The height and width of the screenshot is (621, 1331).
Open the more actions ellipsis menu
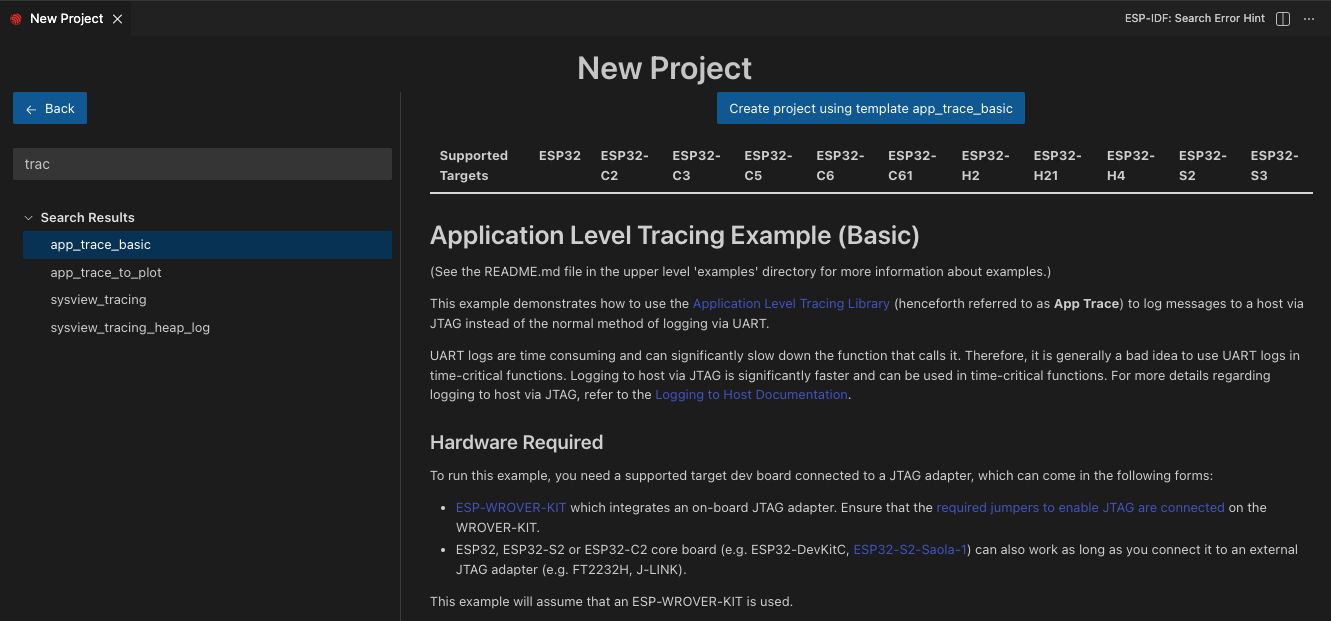point(1309,19)
